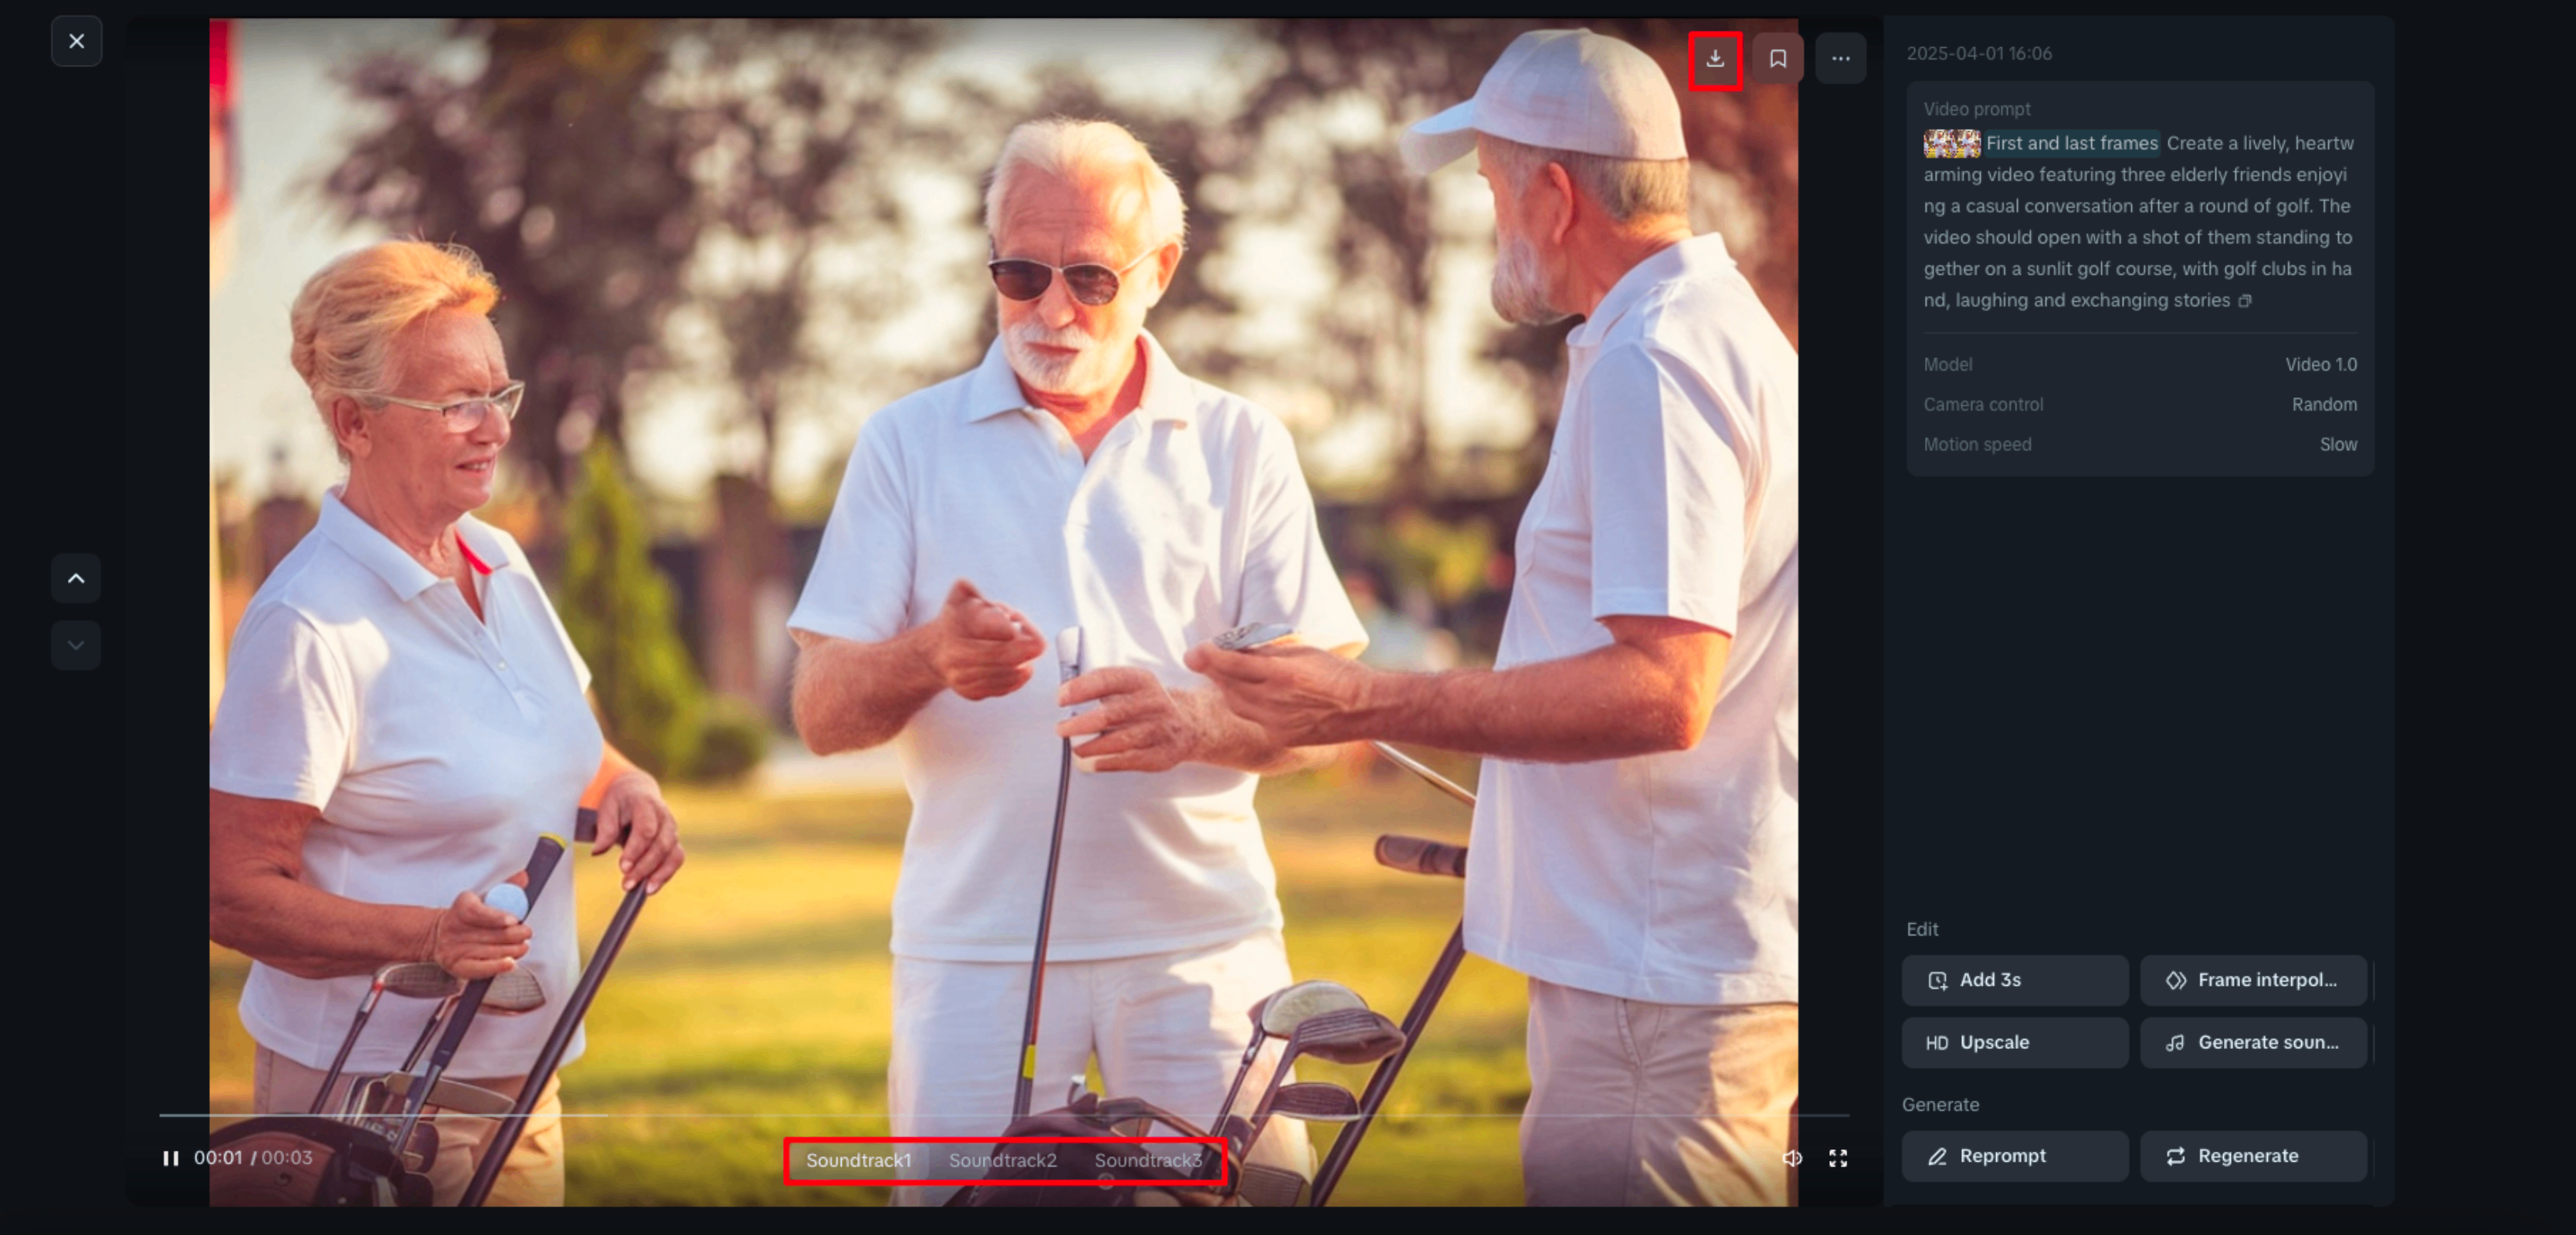Open Generate sound feature
The width and height of the screenshot is (2576, 1235).
point(2253,1042)
